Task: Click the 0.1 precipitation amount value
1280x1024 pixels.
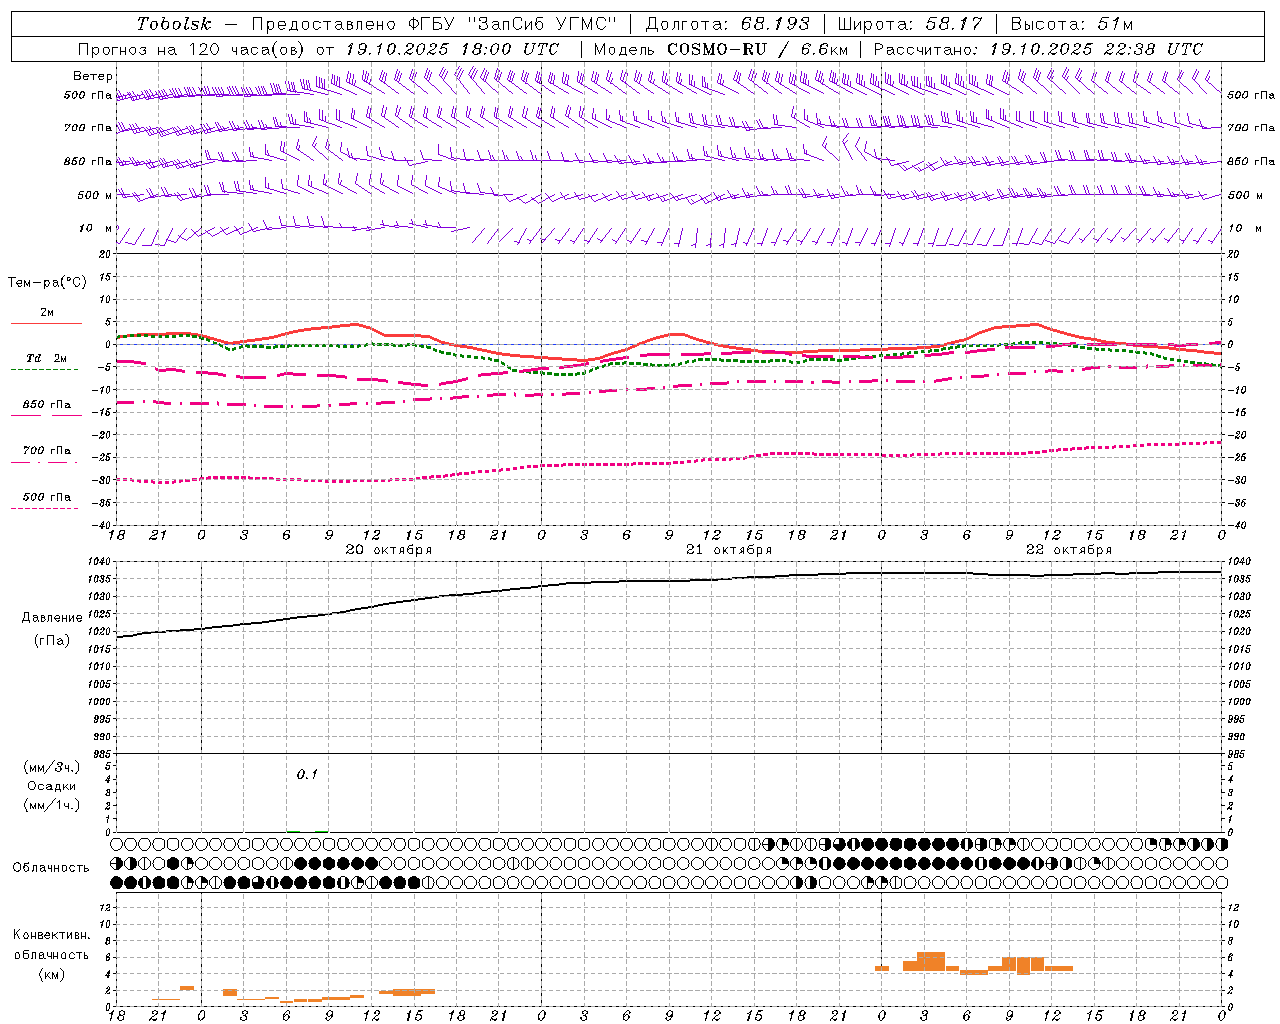Action: 307,774
